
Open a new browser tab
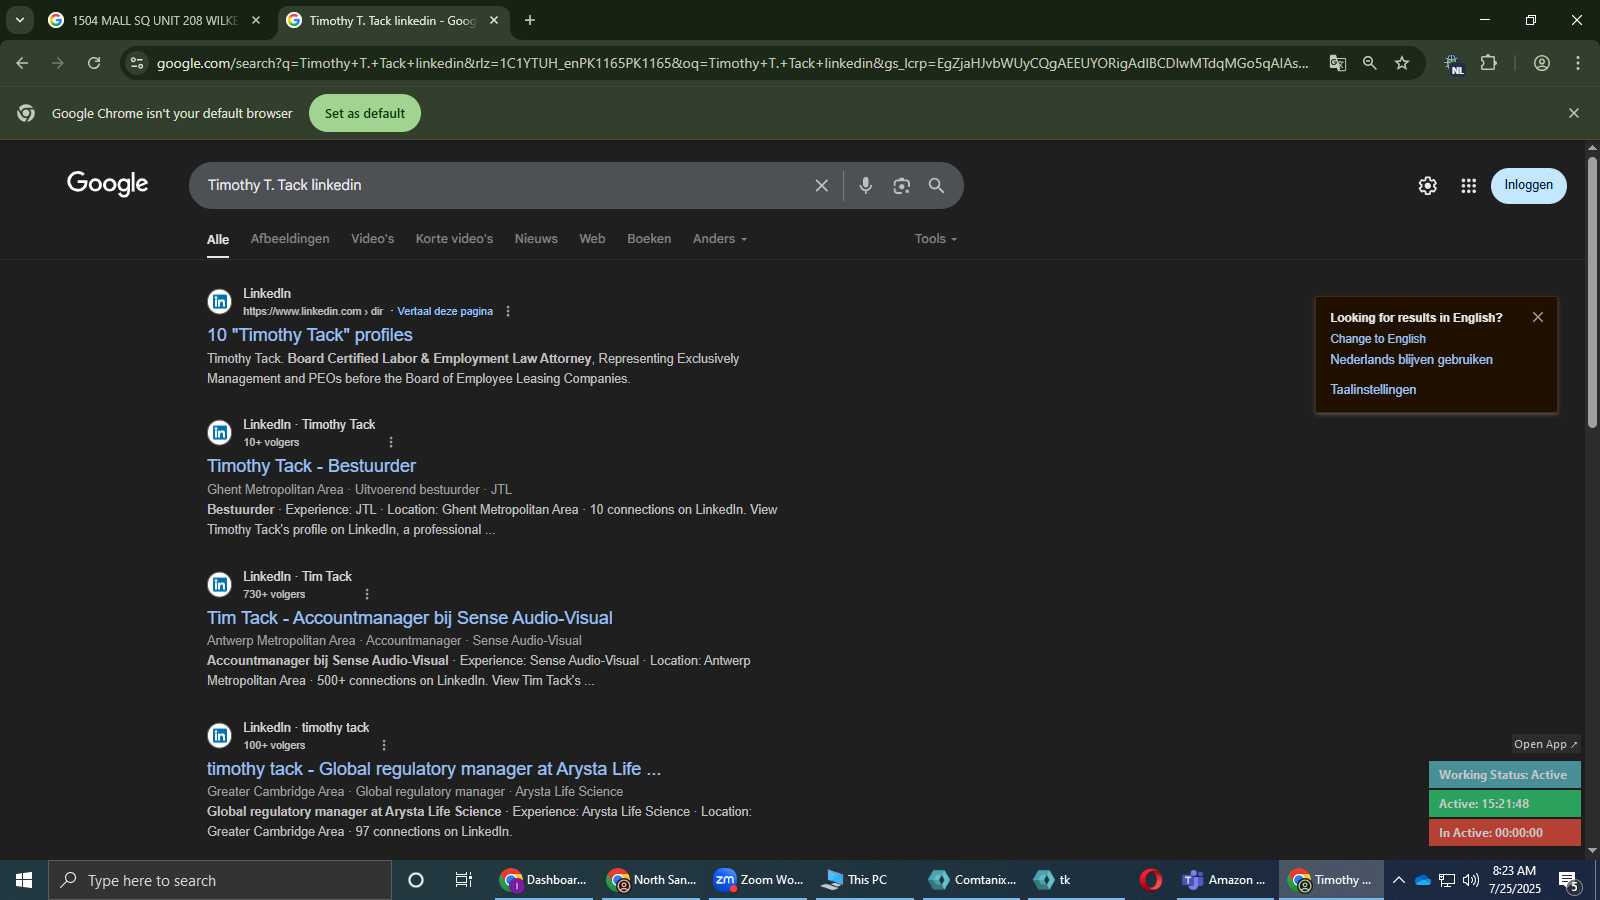(x=530, y=20)
